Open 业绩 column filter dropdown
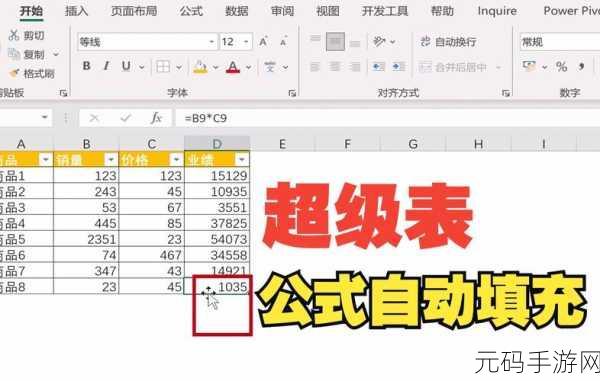600x381 pixels. pos(242,160)
